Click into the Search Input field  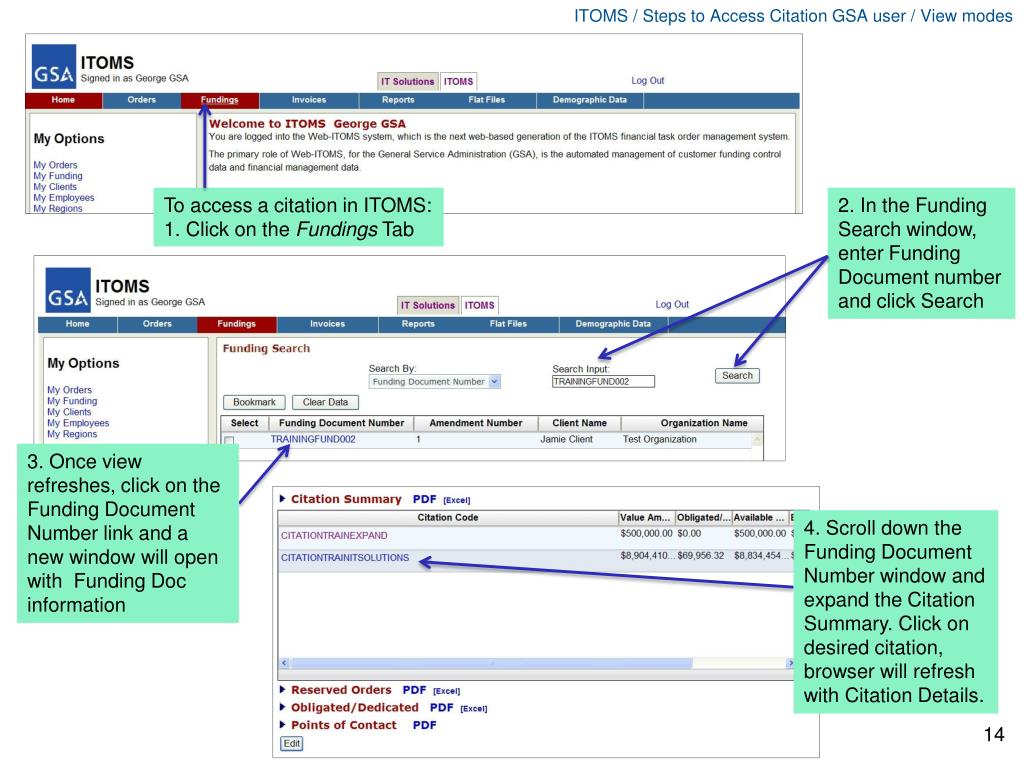[603, 382]
